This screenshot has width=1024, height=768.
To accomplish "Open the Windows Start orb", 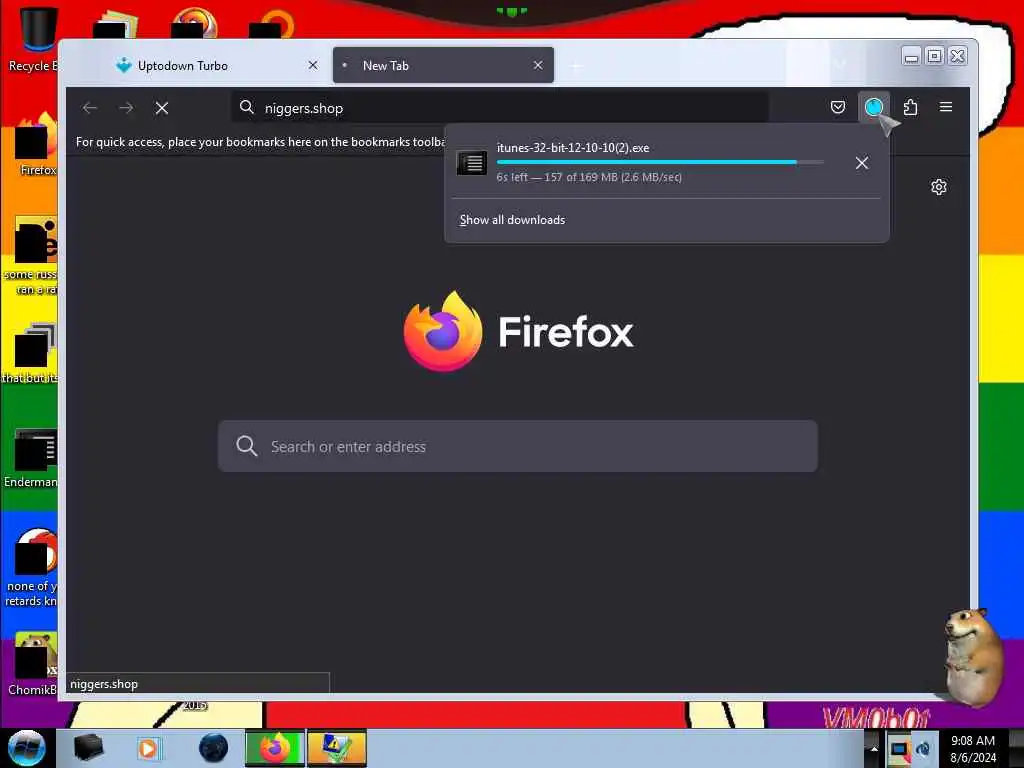I will tap(26, 748).
